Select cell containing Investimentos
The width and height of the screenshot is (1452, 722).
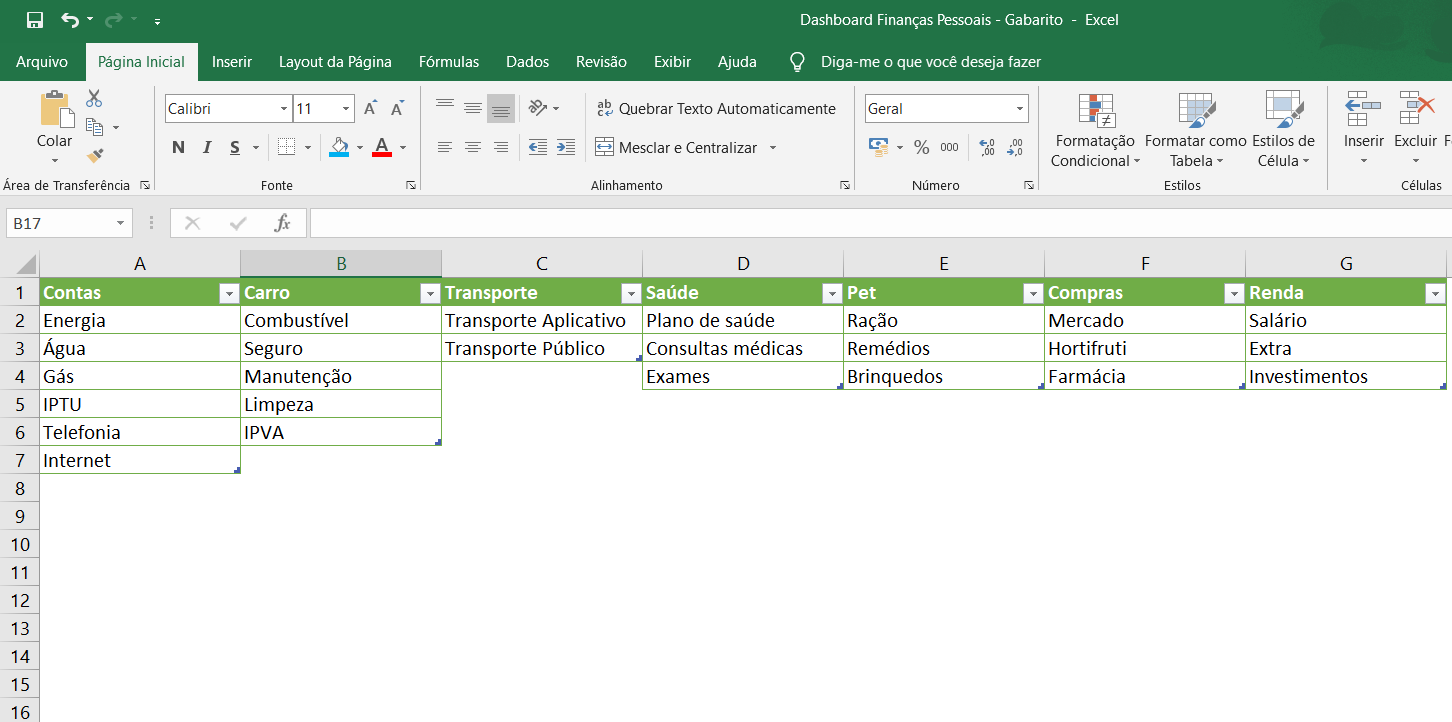pos(1346,377)
